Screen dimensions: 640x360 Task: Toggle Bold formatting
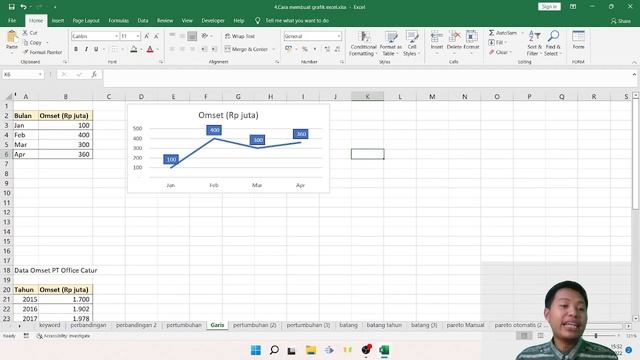coord(76,49)
